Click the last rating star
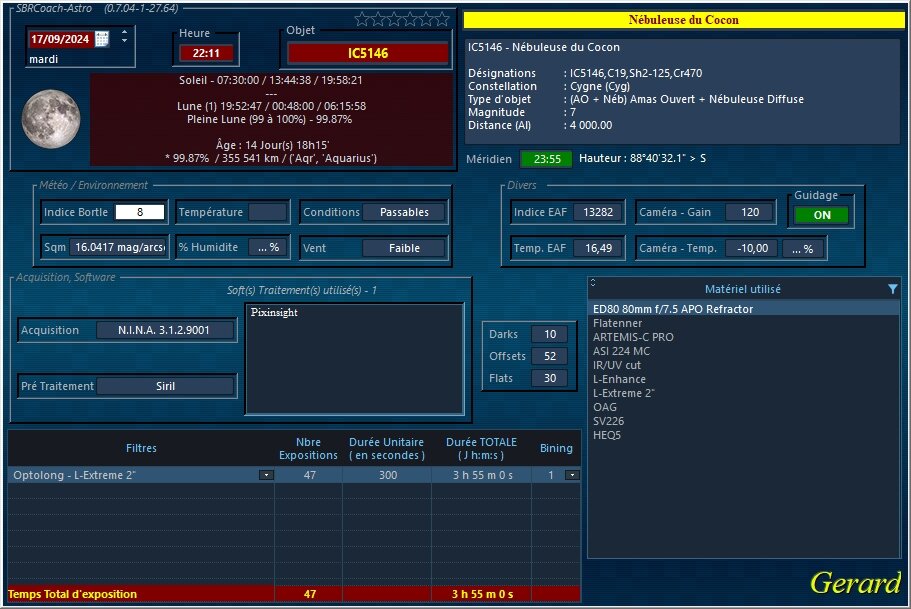 [x=442, y=20]
